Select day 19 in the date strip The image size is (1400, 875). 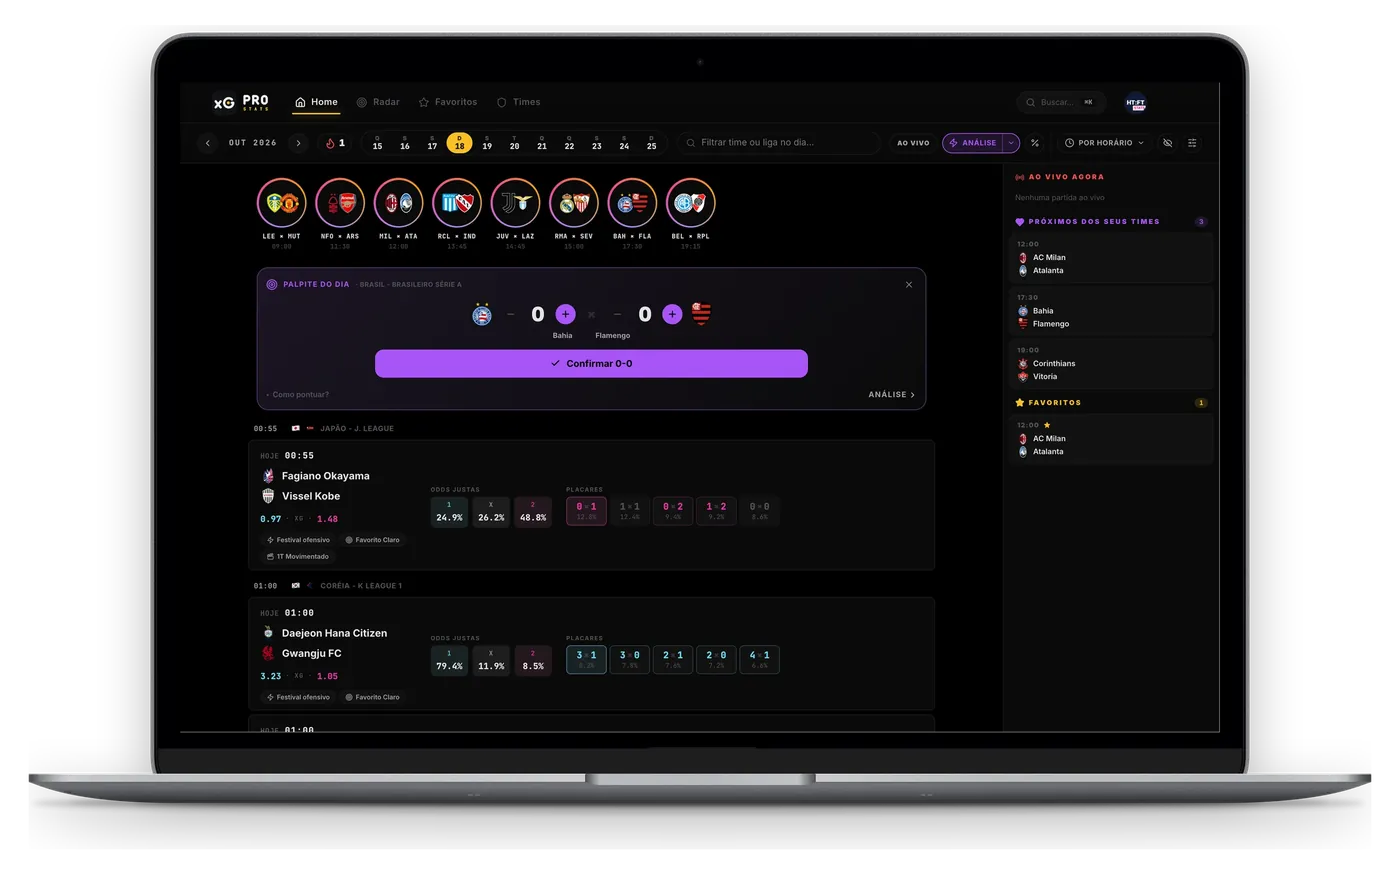tap(487, 143)
